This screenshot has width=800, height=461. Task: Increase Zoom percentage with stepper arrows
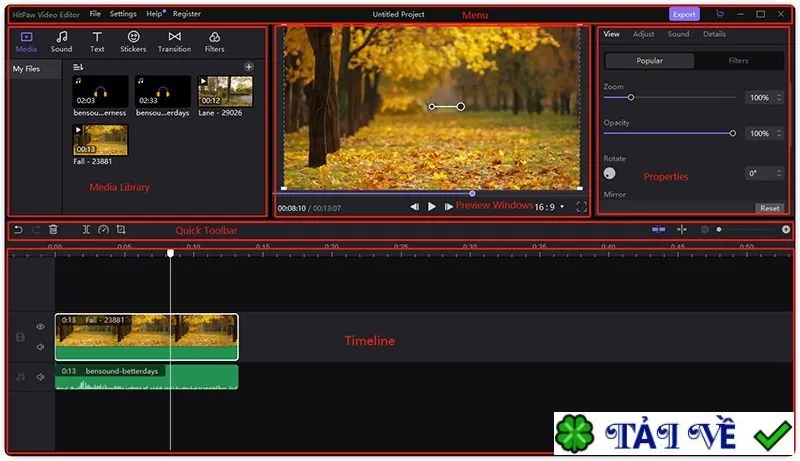pos(779,95)
